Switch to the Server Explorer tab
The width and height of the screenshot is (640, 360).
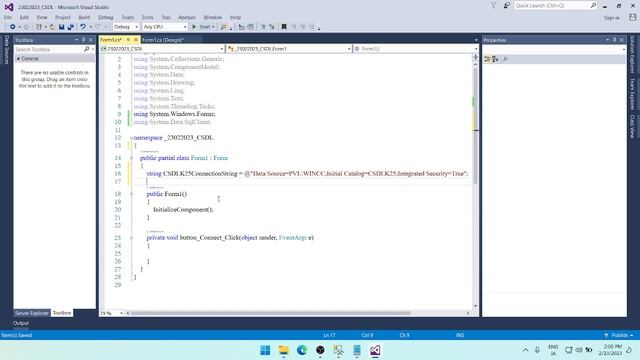[x=32, y=313]
